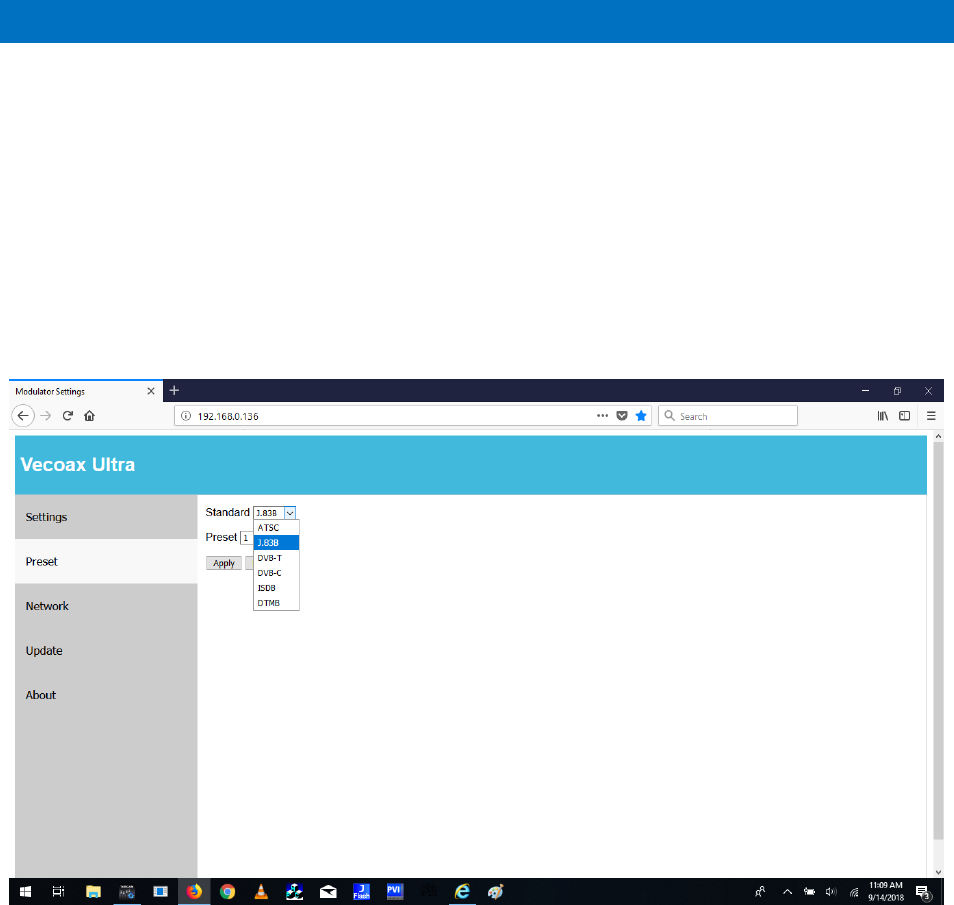Click the blue bookmark star

(x=641, y=416)
